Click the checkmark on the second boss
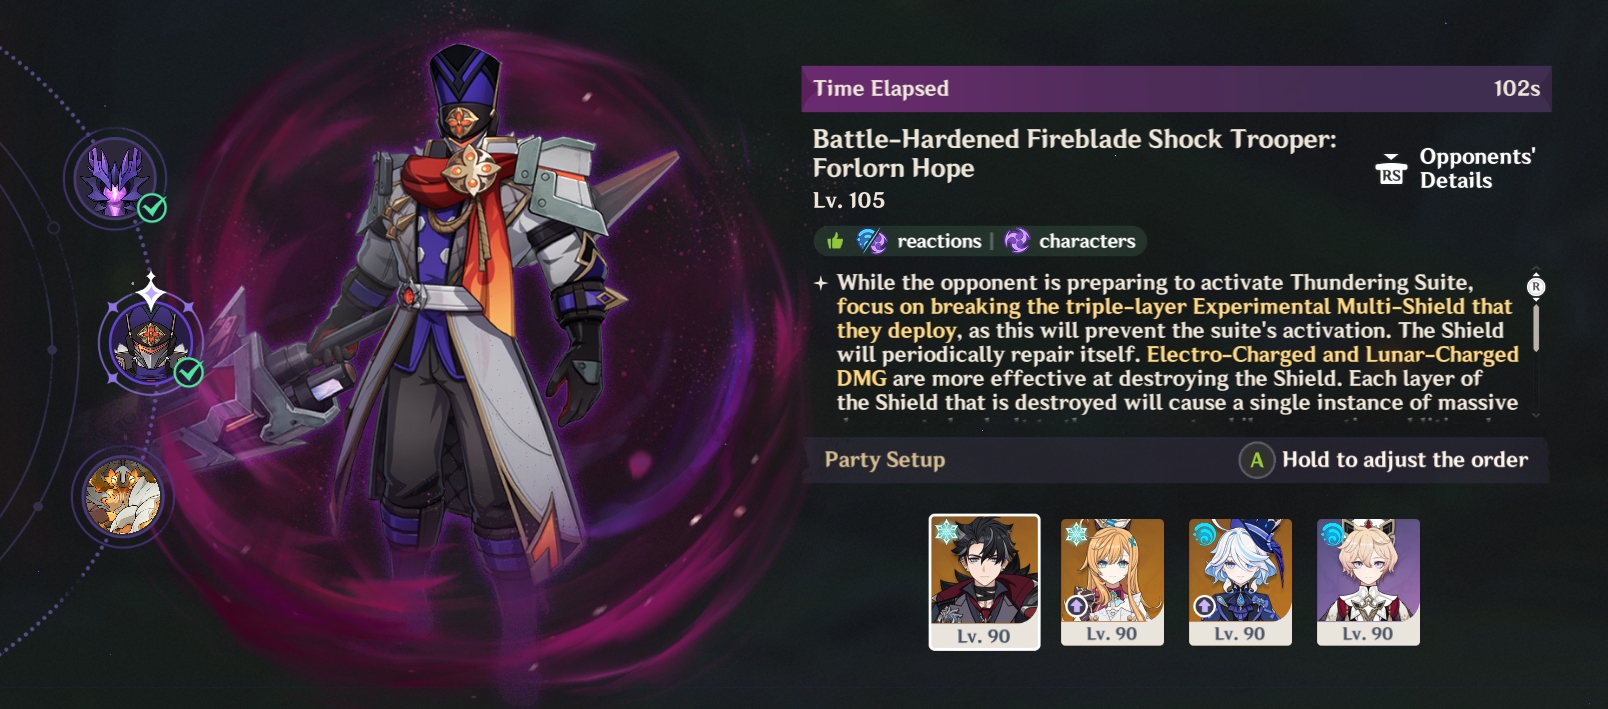The height and width of the screenshot is (709, 1608). (x=189, y=373)
